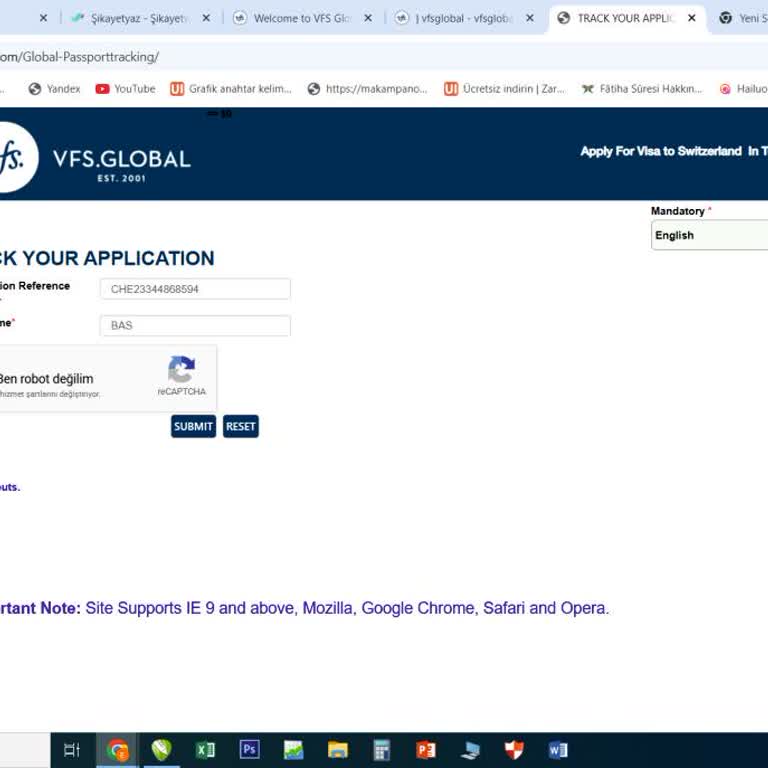Open PowerPoint from the taskbar
The height and width of the screenshot is (768, 768).
tap(426, 749)
